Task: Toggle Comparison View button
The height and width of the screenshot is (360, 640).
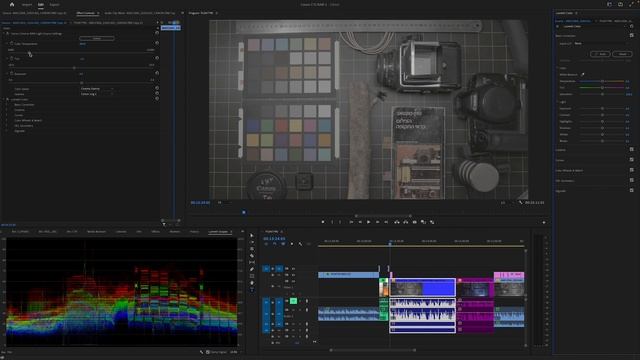Action: point(424,222)
